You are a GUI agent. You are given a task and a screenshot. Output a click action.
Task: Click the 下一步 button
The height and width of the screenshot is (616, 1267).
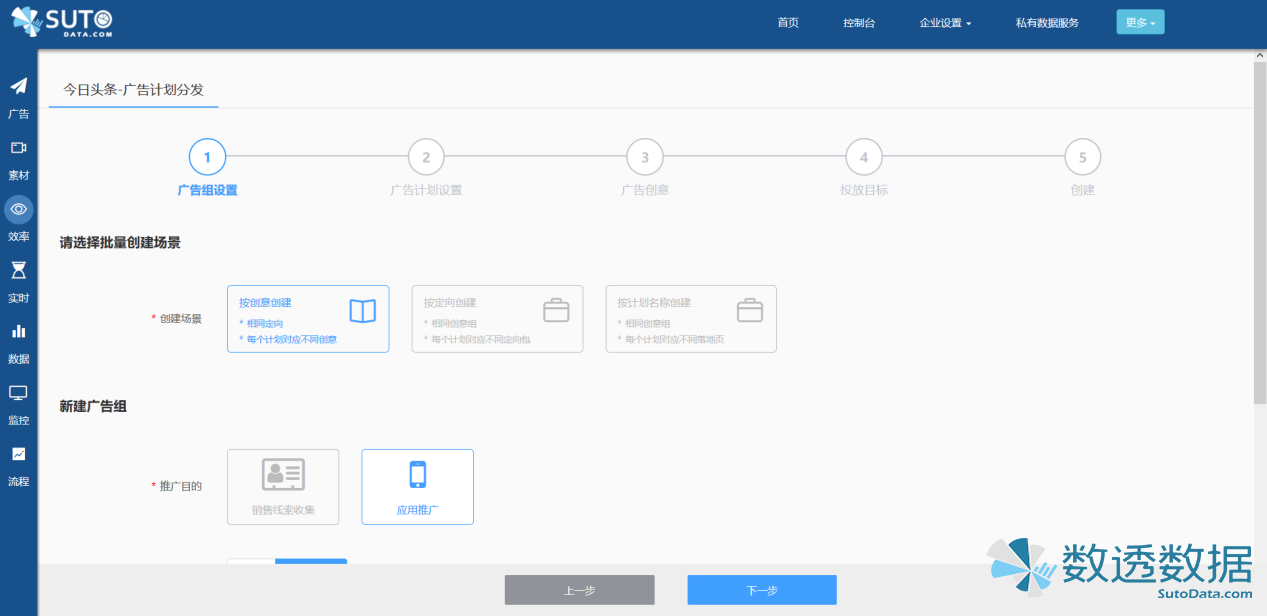(761, 590)
